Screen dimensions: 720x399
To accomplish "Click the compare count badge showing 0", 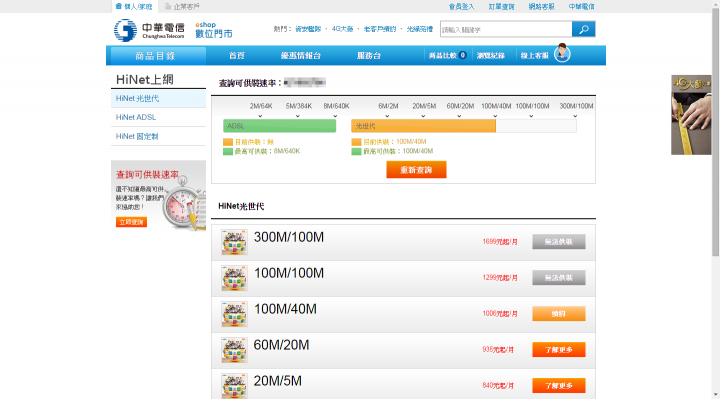I will 462,55.
